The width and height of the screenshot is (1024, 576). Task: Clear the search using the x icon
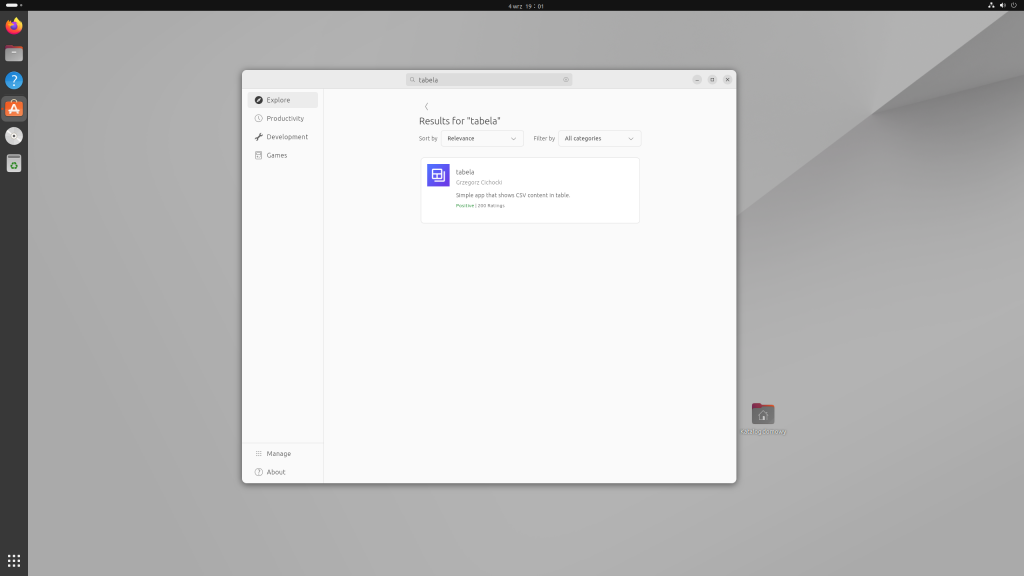pos(565,79)
